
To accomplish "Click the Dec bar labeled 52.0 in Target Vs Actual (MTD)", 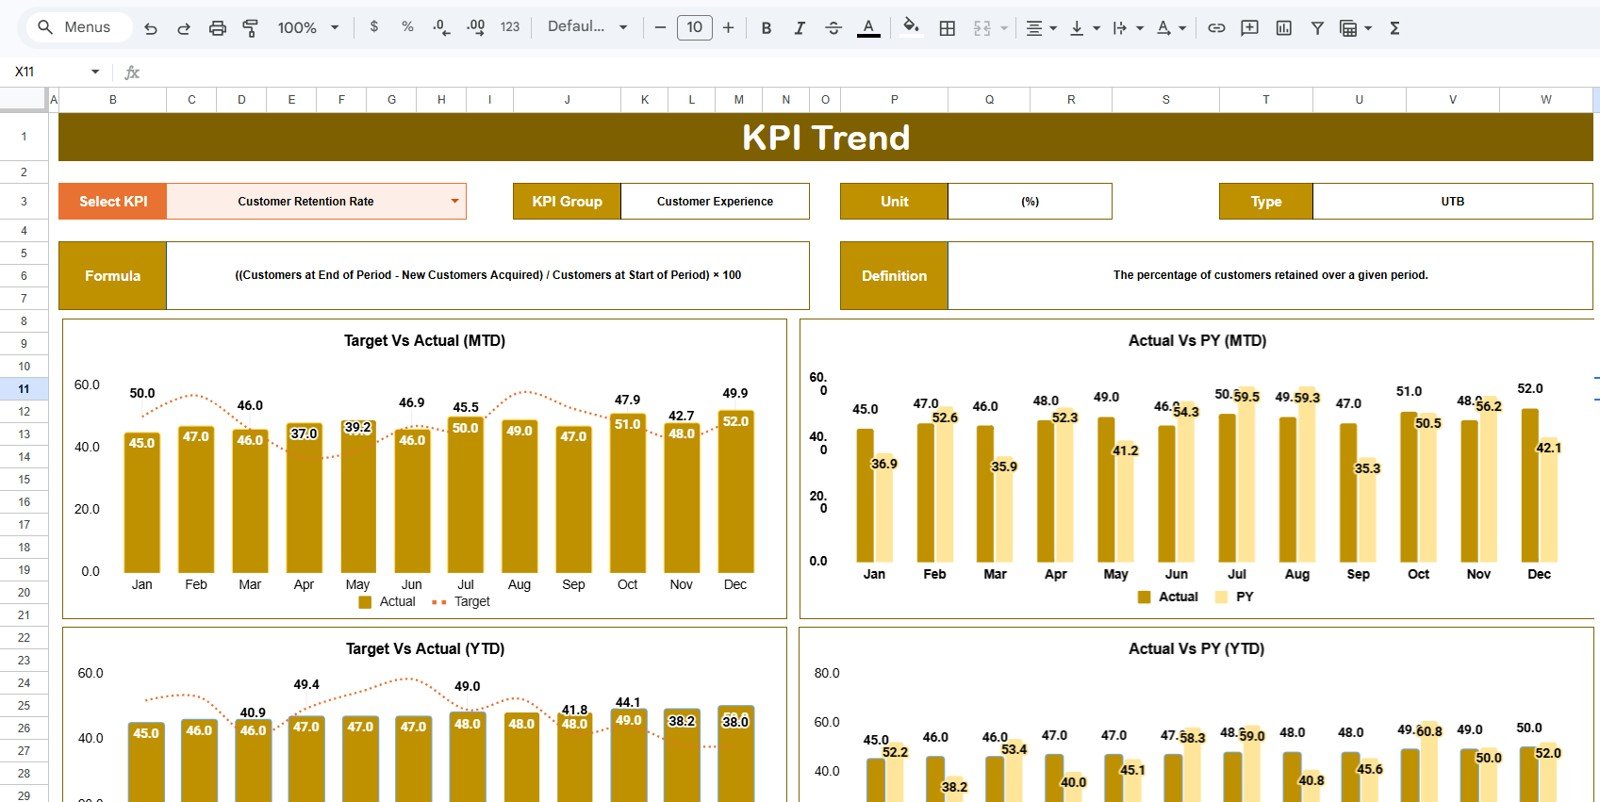I will (735, 491).
